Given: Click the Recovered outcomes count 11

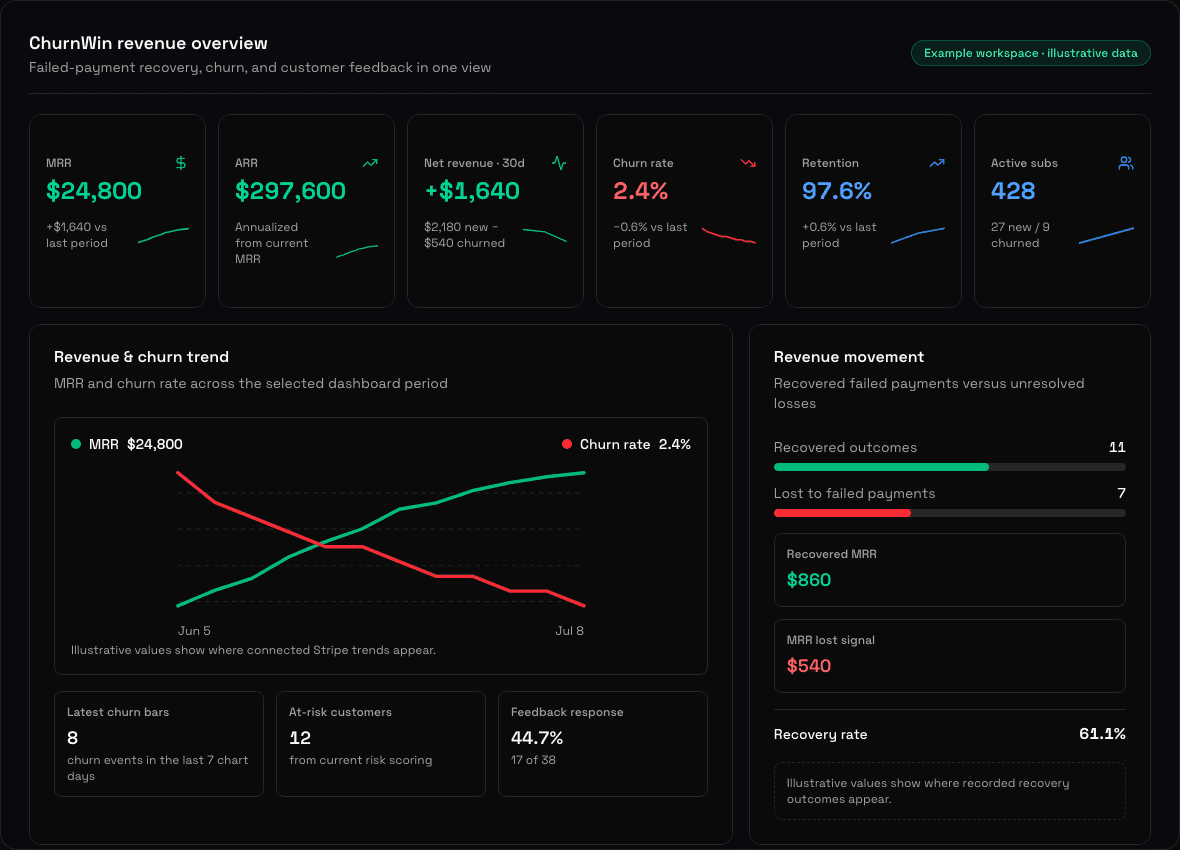Looking at the screenshot, I should (1118, 447).
